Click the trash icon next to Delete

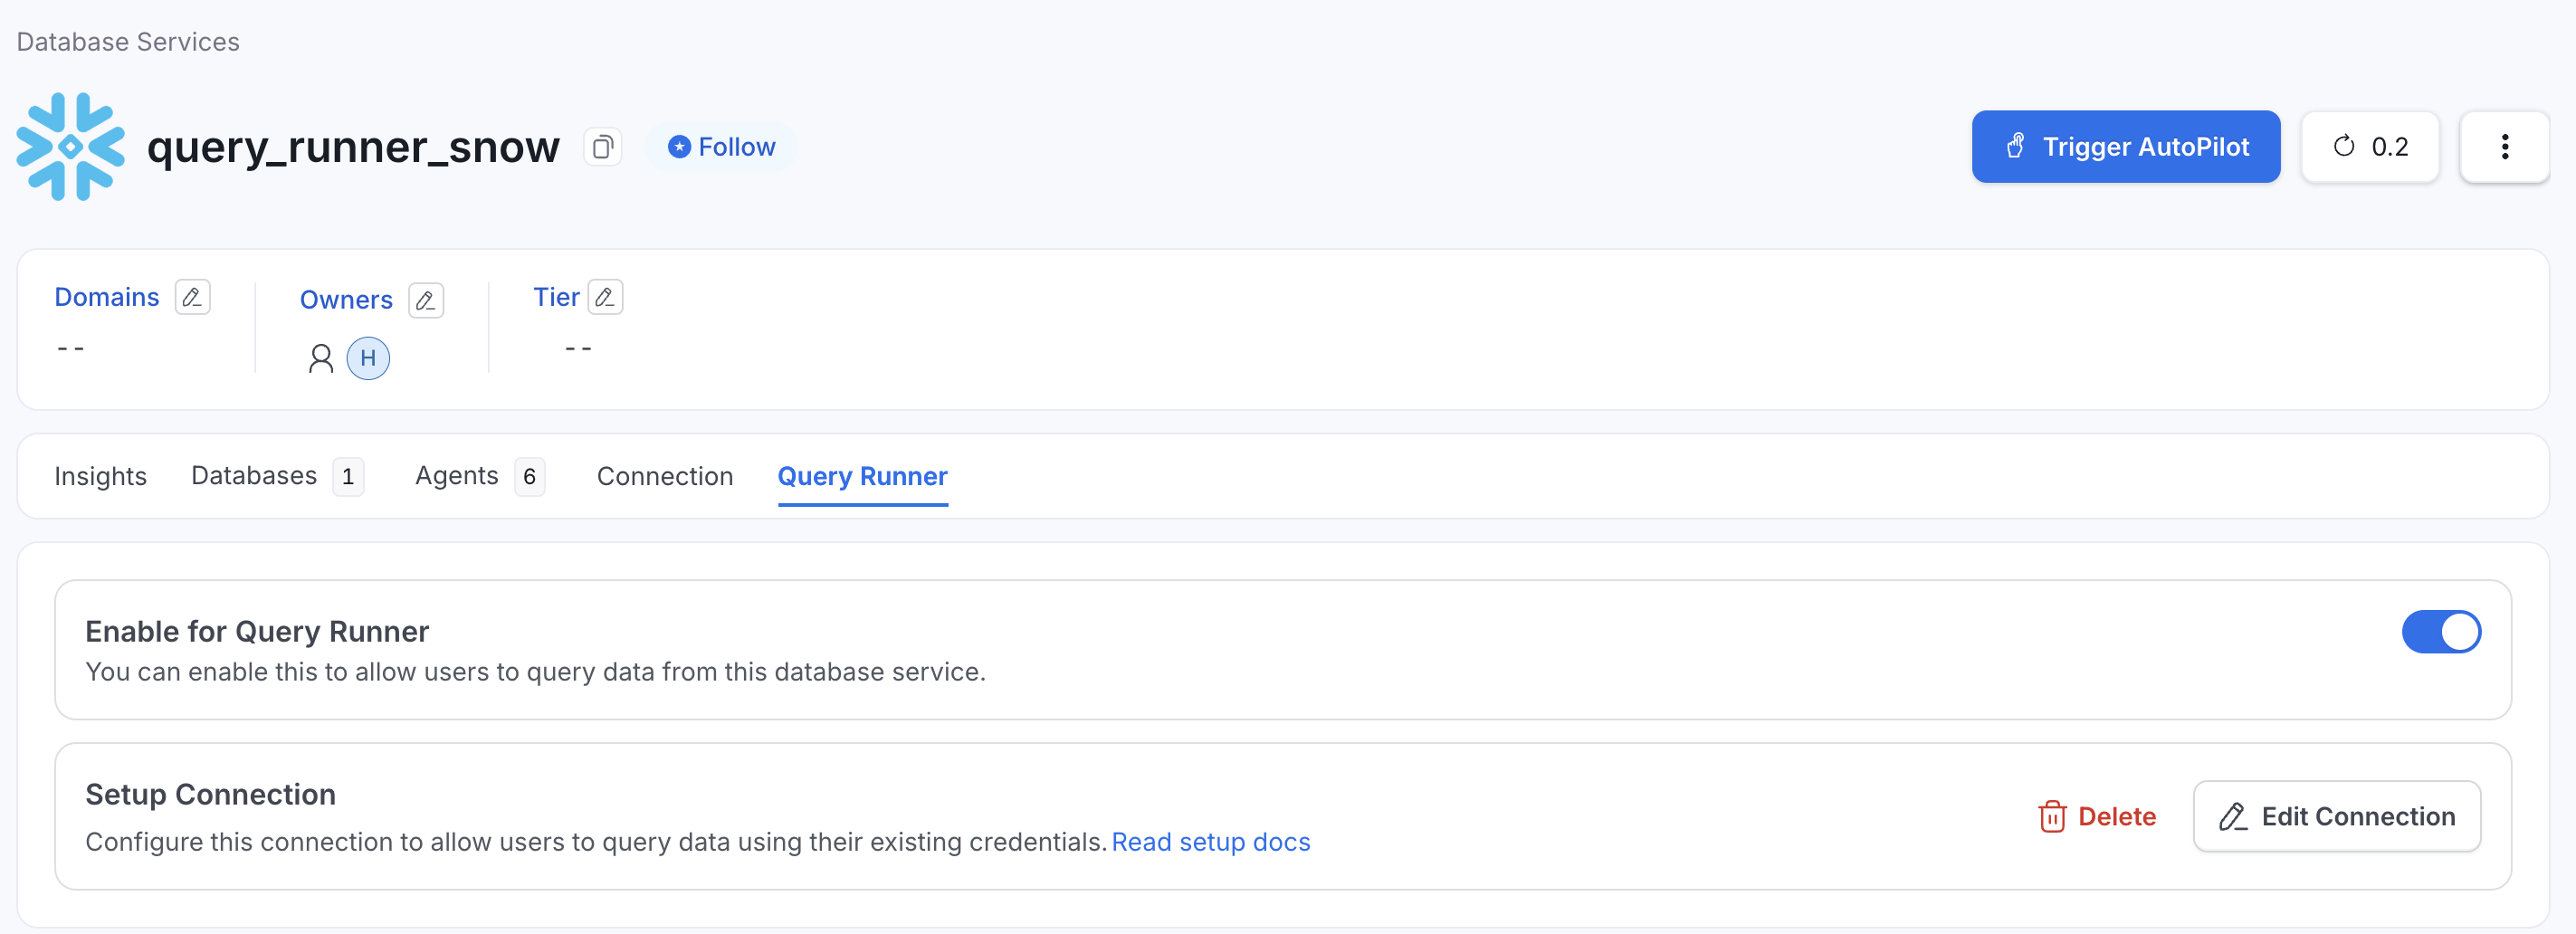[x=2053, y=816]
